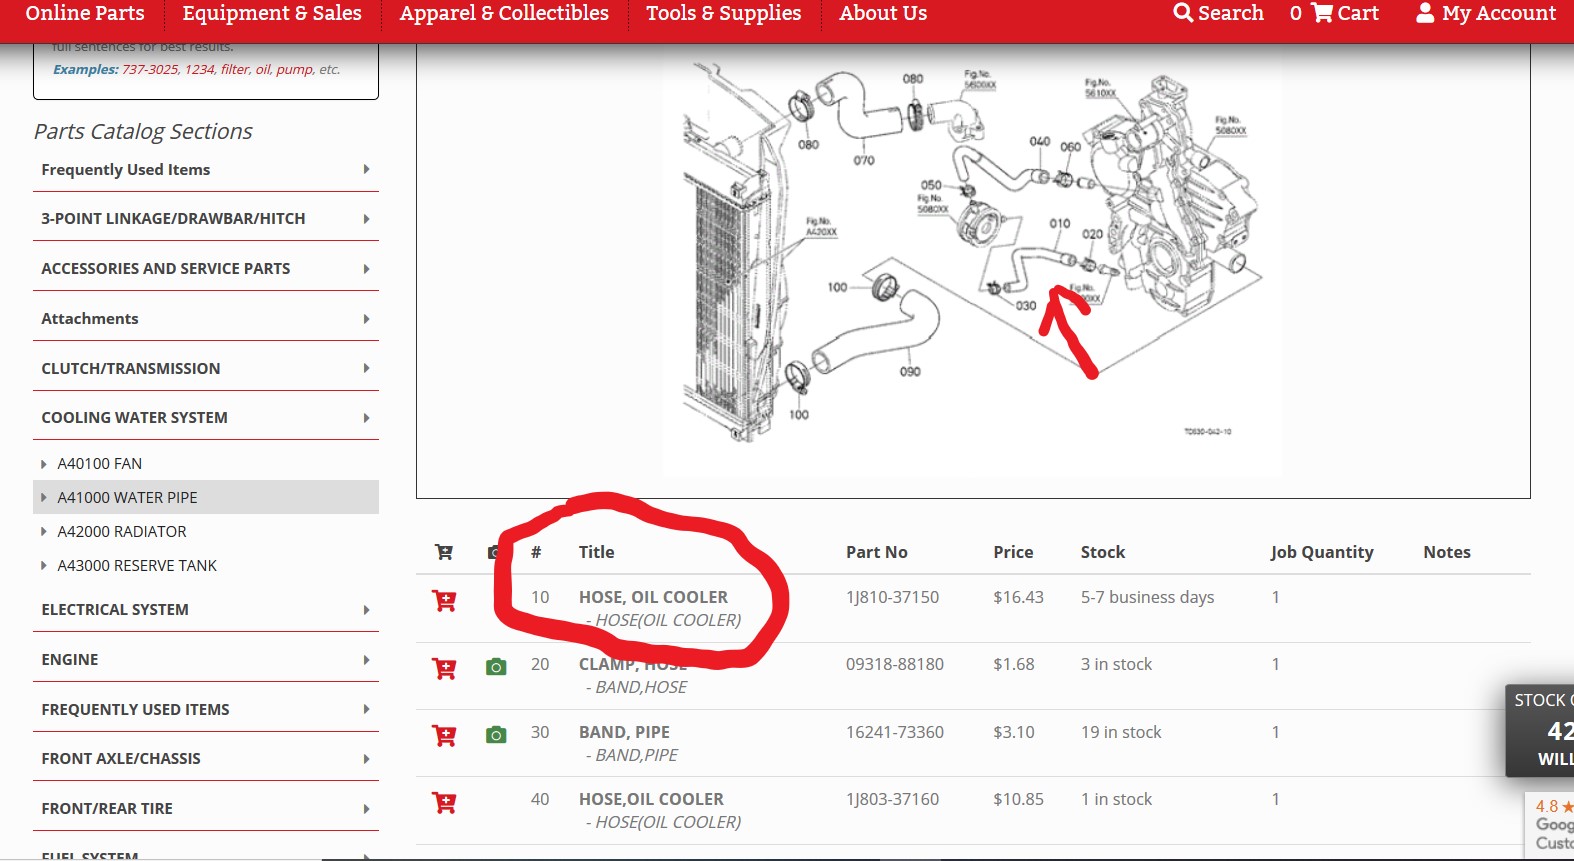Screen dimensions: 1574x861
Task: Expand Attachments section
Action: 206,318
